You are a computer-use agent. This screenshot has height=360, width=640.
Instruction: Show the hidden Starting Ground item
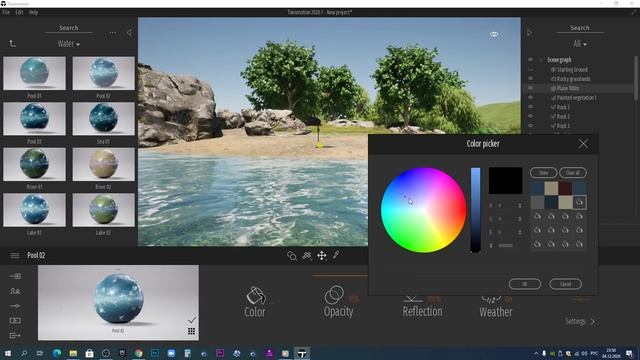[x=530, y=69]
